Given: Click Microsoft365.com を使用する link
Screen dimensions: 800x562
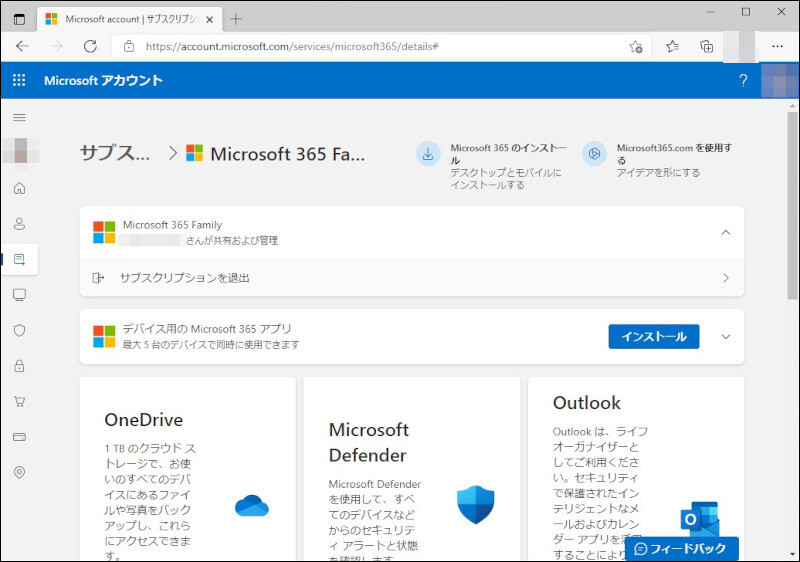Looking at the screenshot, I should [x=674, y=154].
